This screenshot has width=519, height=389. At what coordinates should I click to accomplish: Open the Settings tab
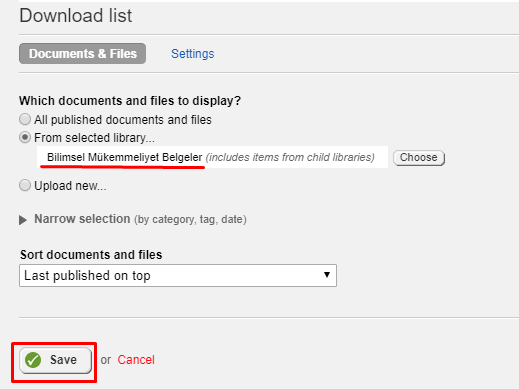click(193, 54)
